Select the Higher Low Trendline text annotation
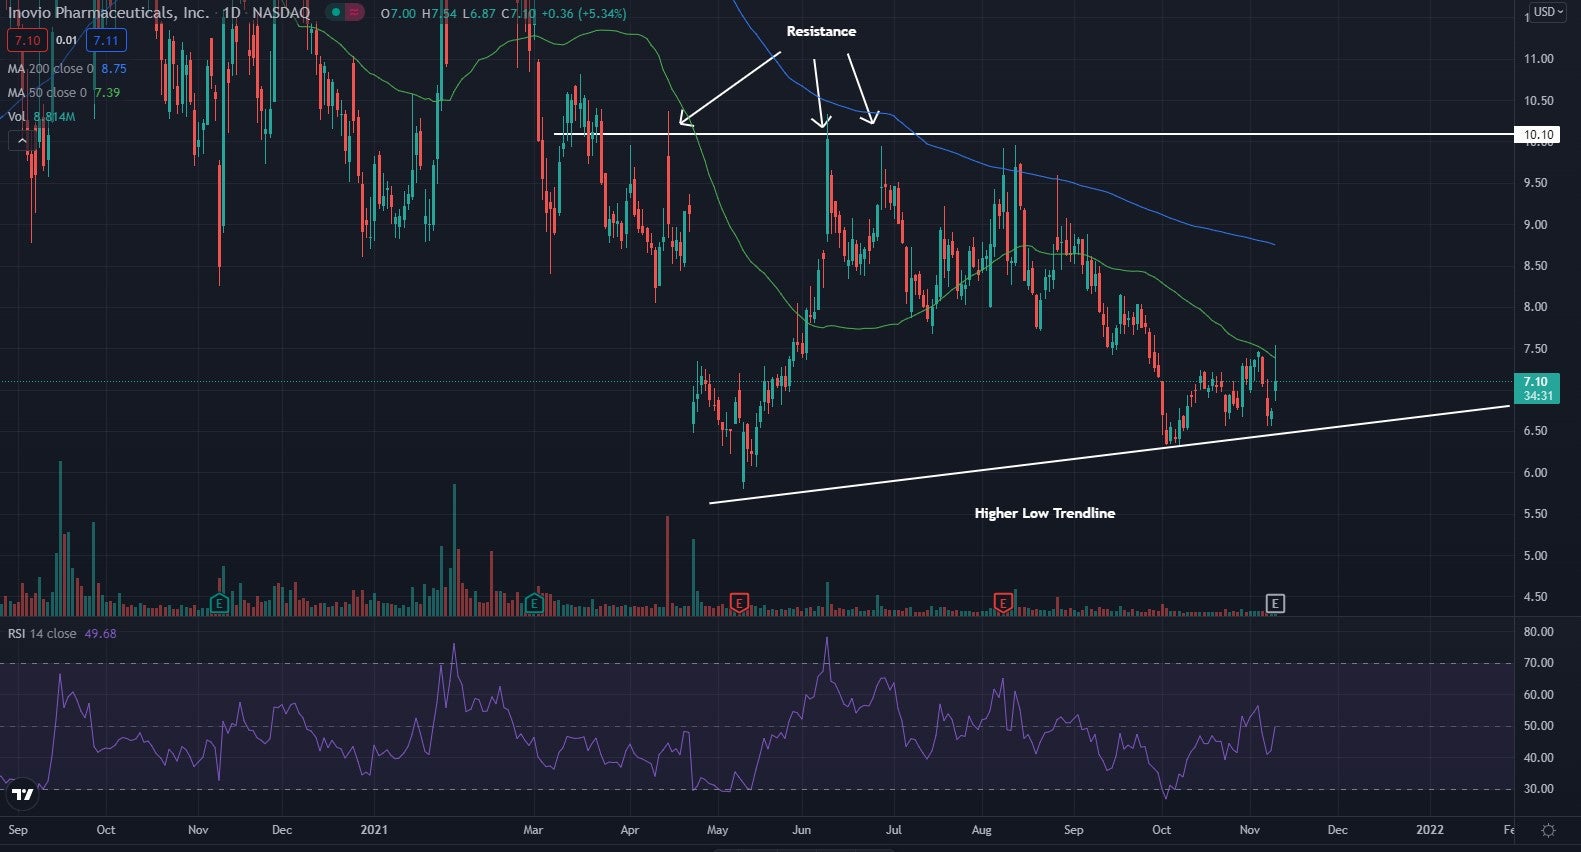1581x852 pixels. click(x=1045, y=513)
